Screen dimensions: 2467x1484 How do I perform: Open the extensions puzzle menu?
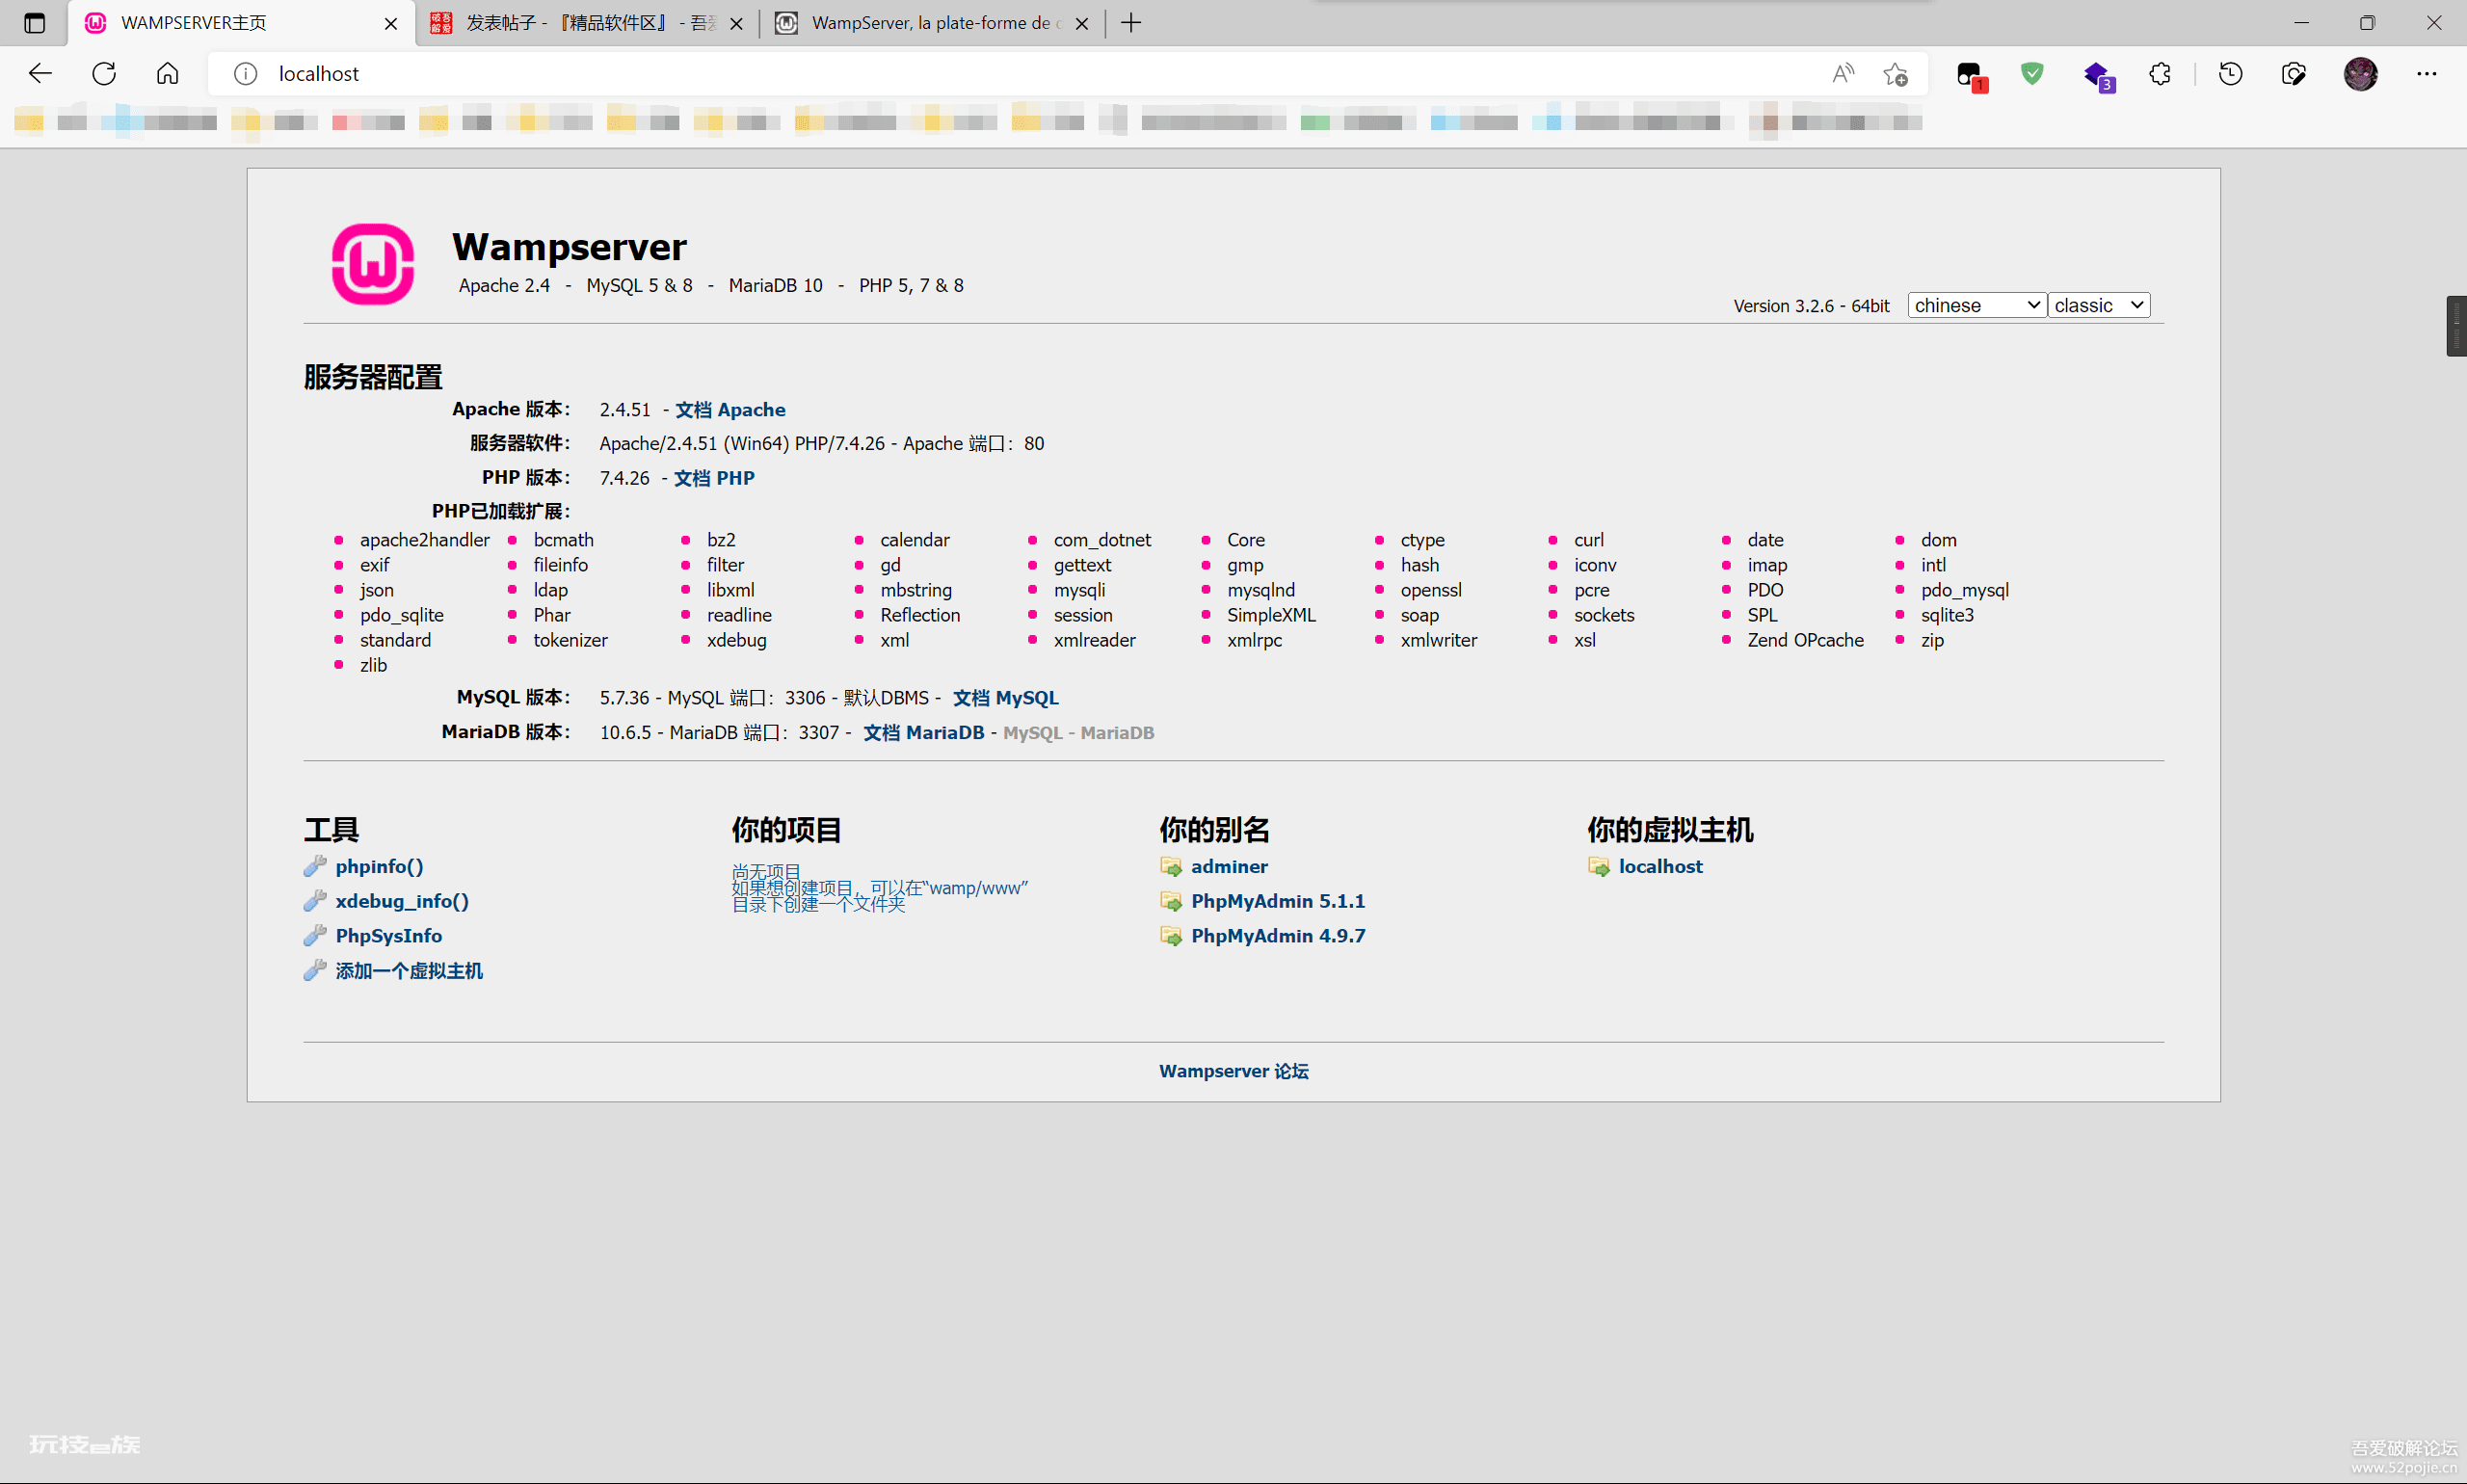(x=2160, y=73)
